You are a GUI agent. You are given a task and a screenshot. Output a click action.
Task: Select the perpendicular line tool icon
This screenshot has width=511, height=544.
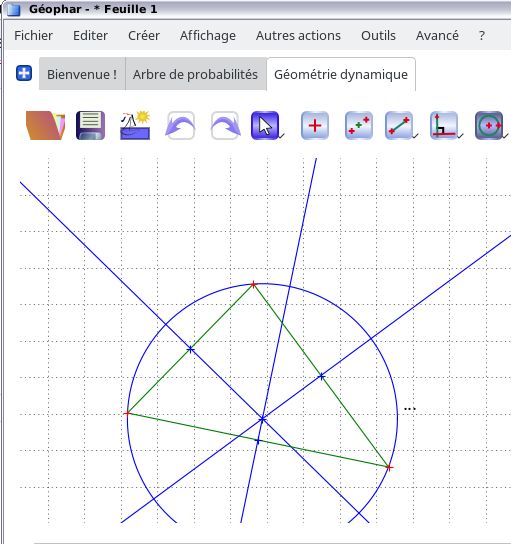point(444,125)
